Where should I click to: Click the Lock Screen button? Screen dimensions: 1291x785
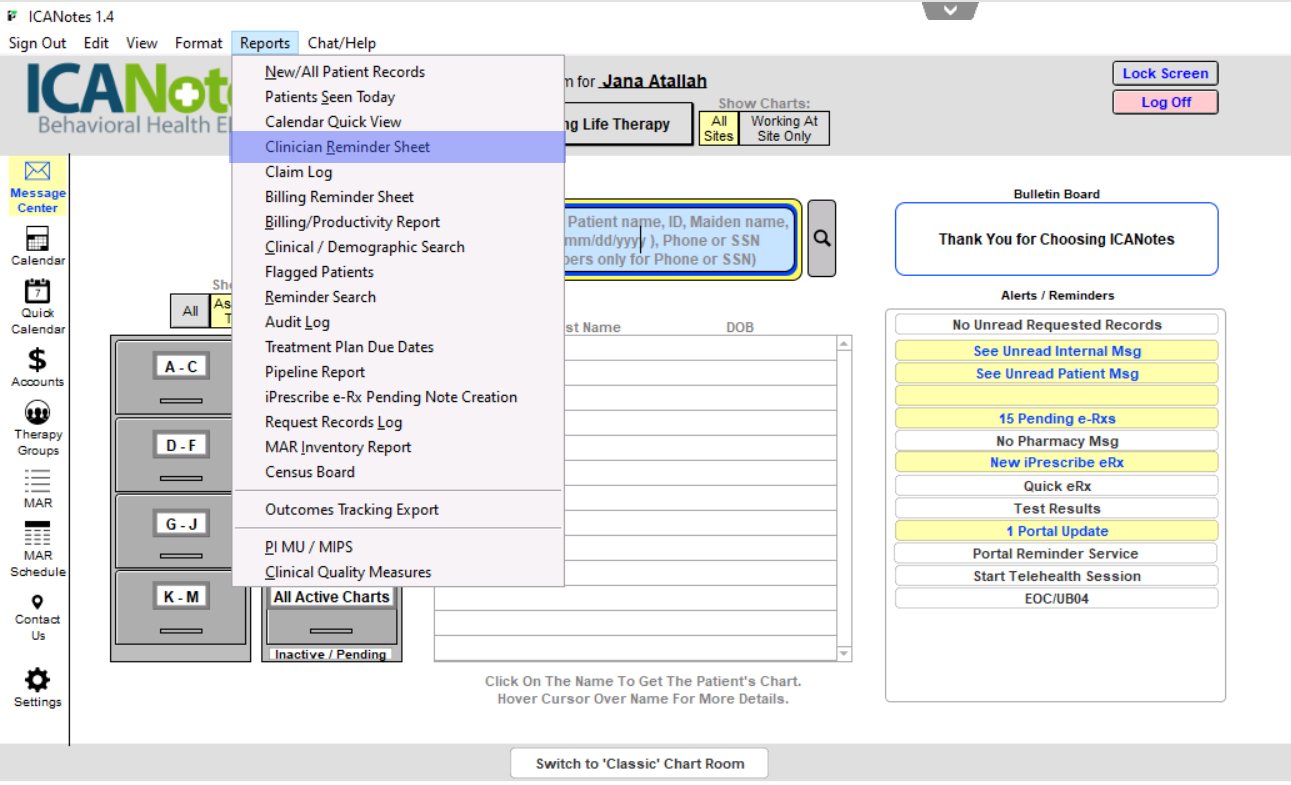1165,73
